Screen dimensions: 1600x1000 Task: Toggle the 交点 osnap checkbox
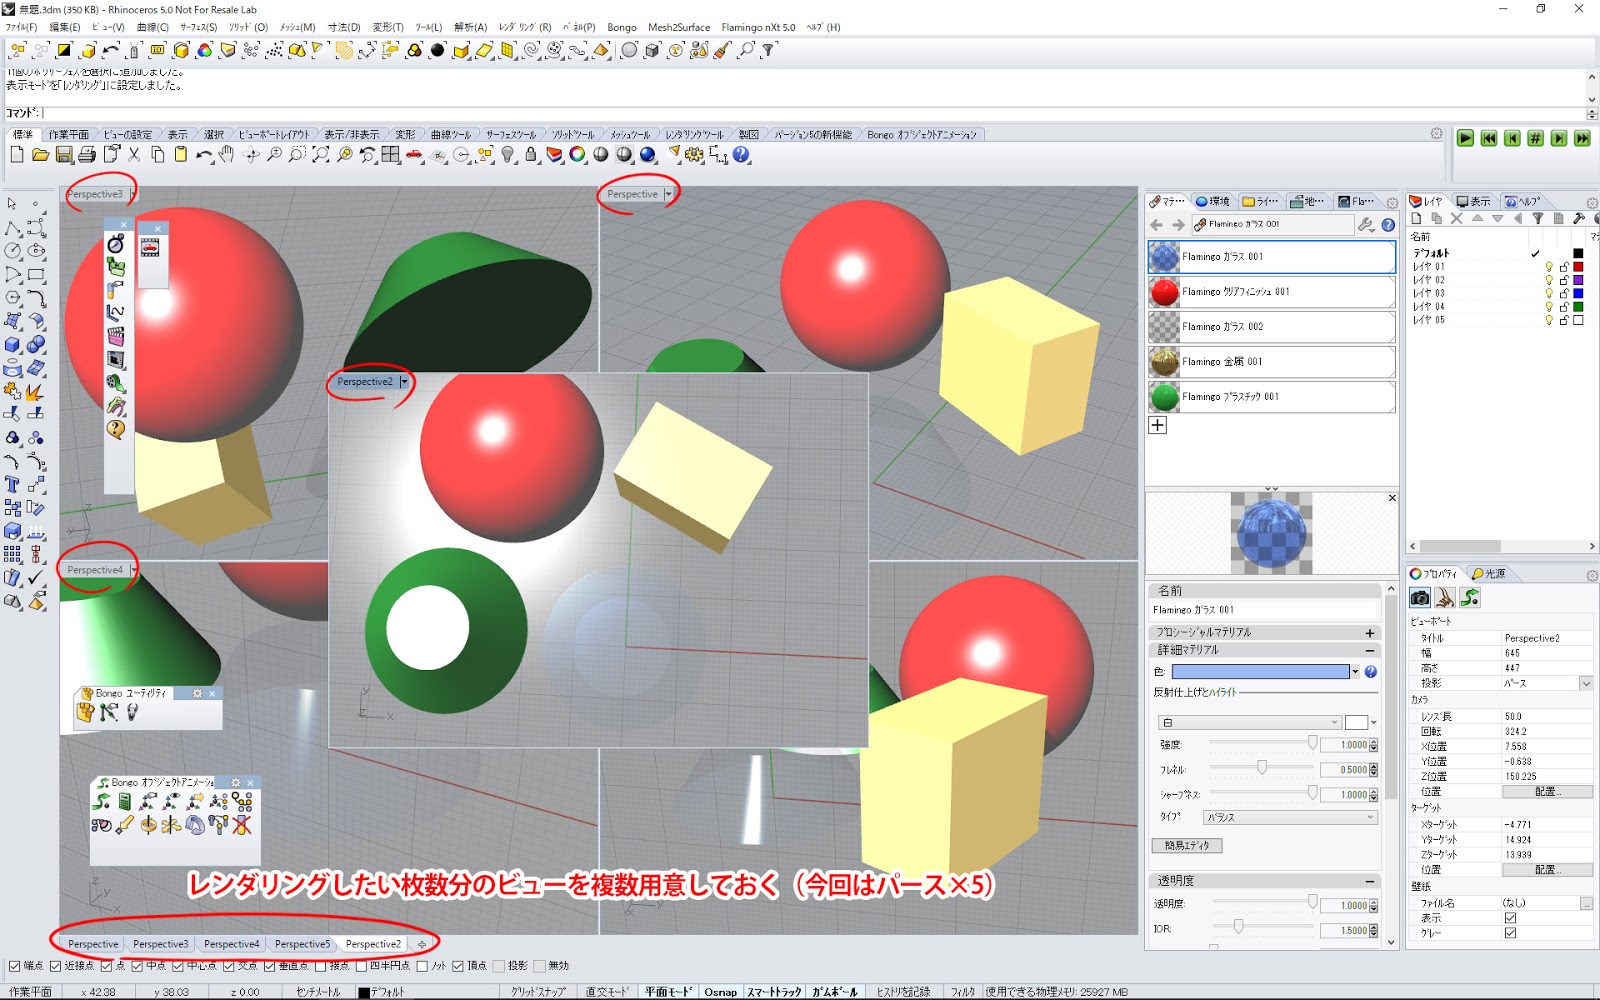click(229, 966)
